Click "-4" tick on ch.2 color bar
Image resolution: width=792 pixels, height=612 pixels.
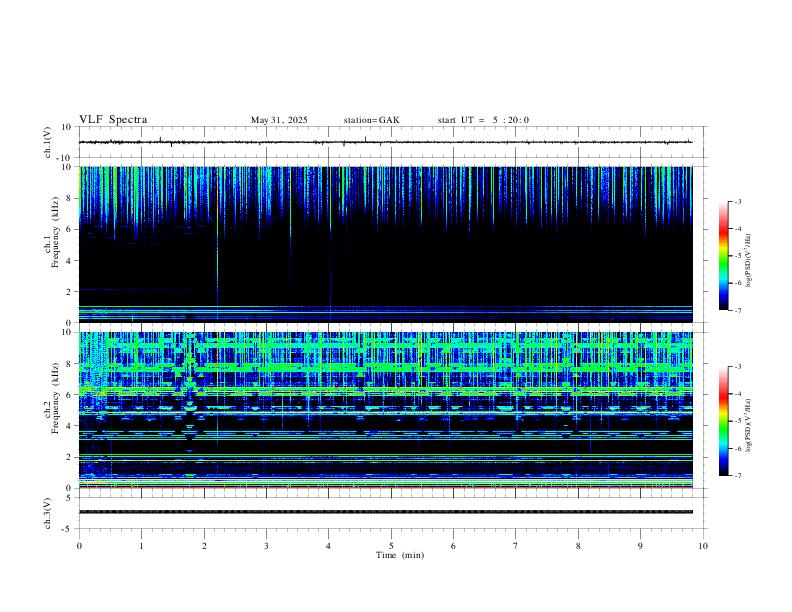pos(737,393)
